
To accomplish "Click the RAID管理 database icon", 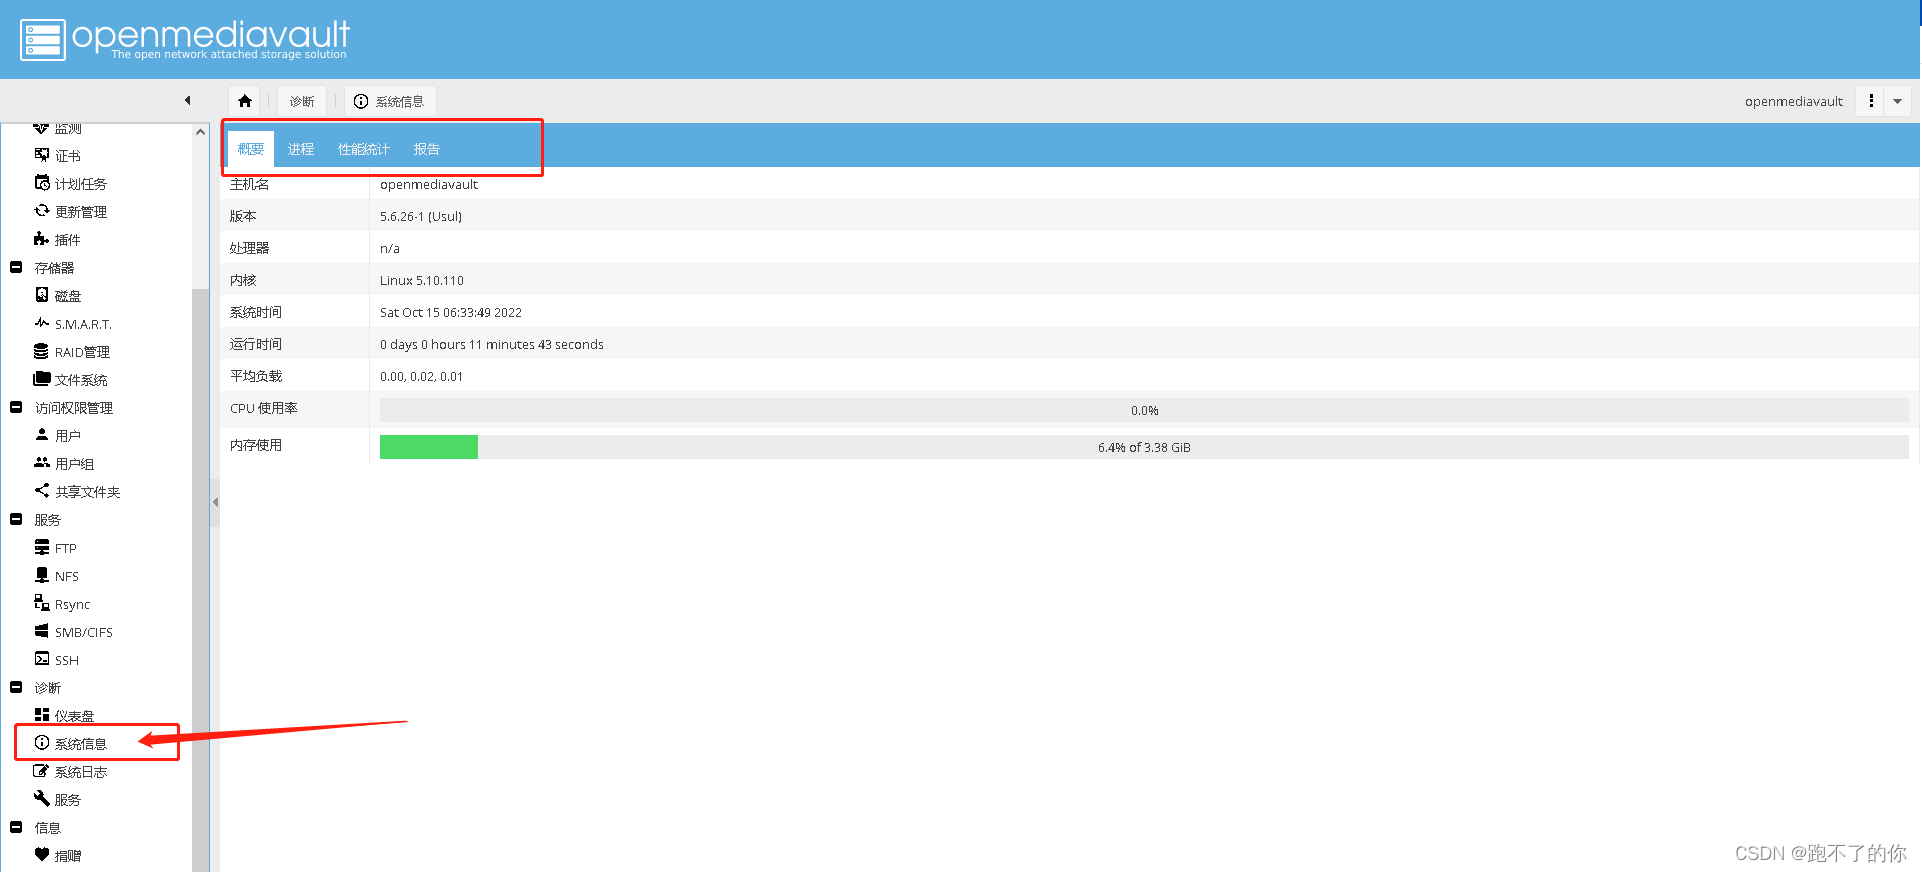I will click(x=42, y=351).
